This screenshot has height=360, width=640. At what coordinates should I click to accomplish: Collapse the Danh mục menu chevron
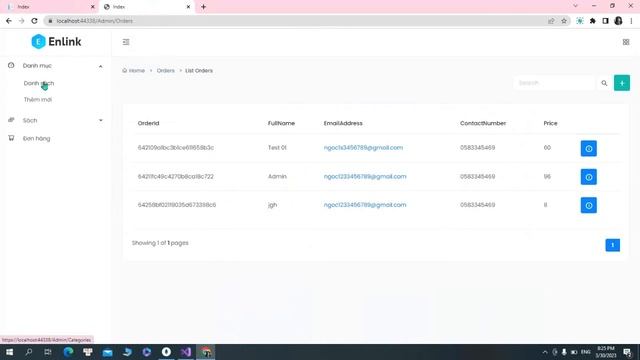pos(100,66)
